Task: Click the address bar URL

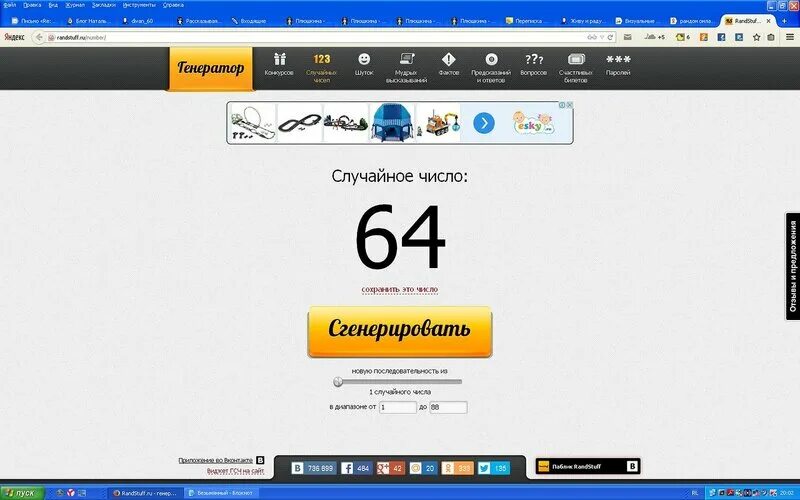Action: click(82, 37)
